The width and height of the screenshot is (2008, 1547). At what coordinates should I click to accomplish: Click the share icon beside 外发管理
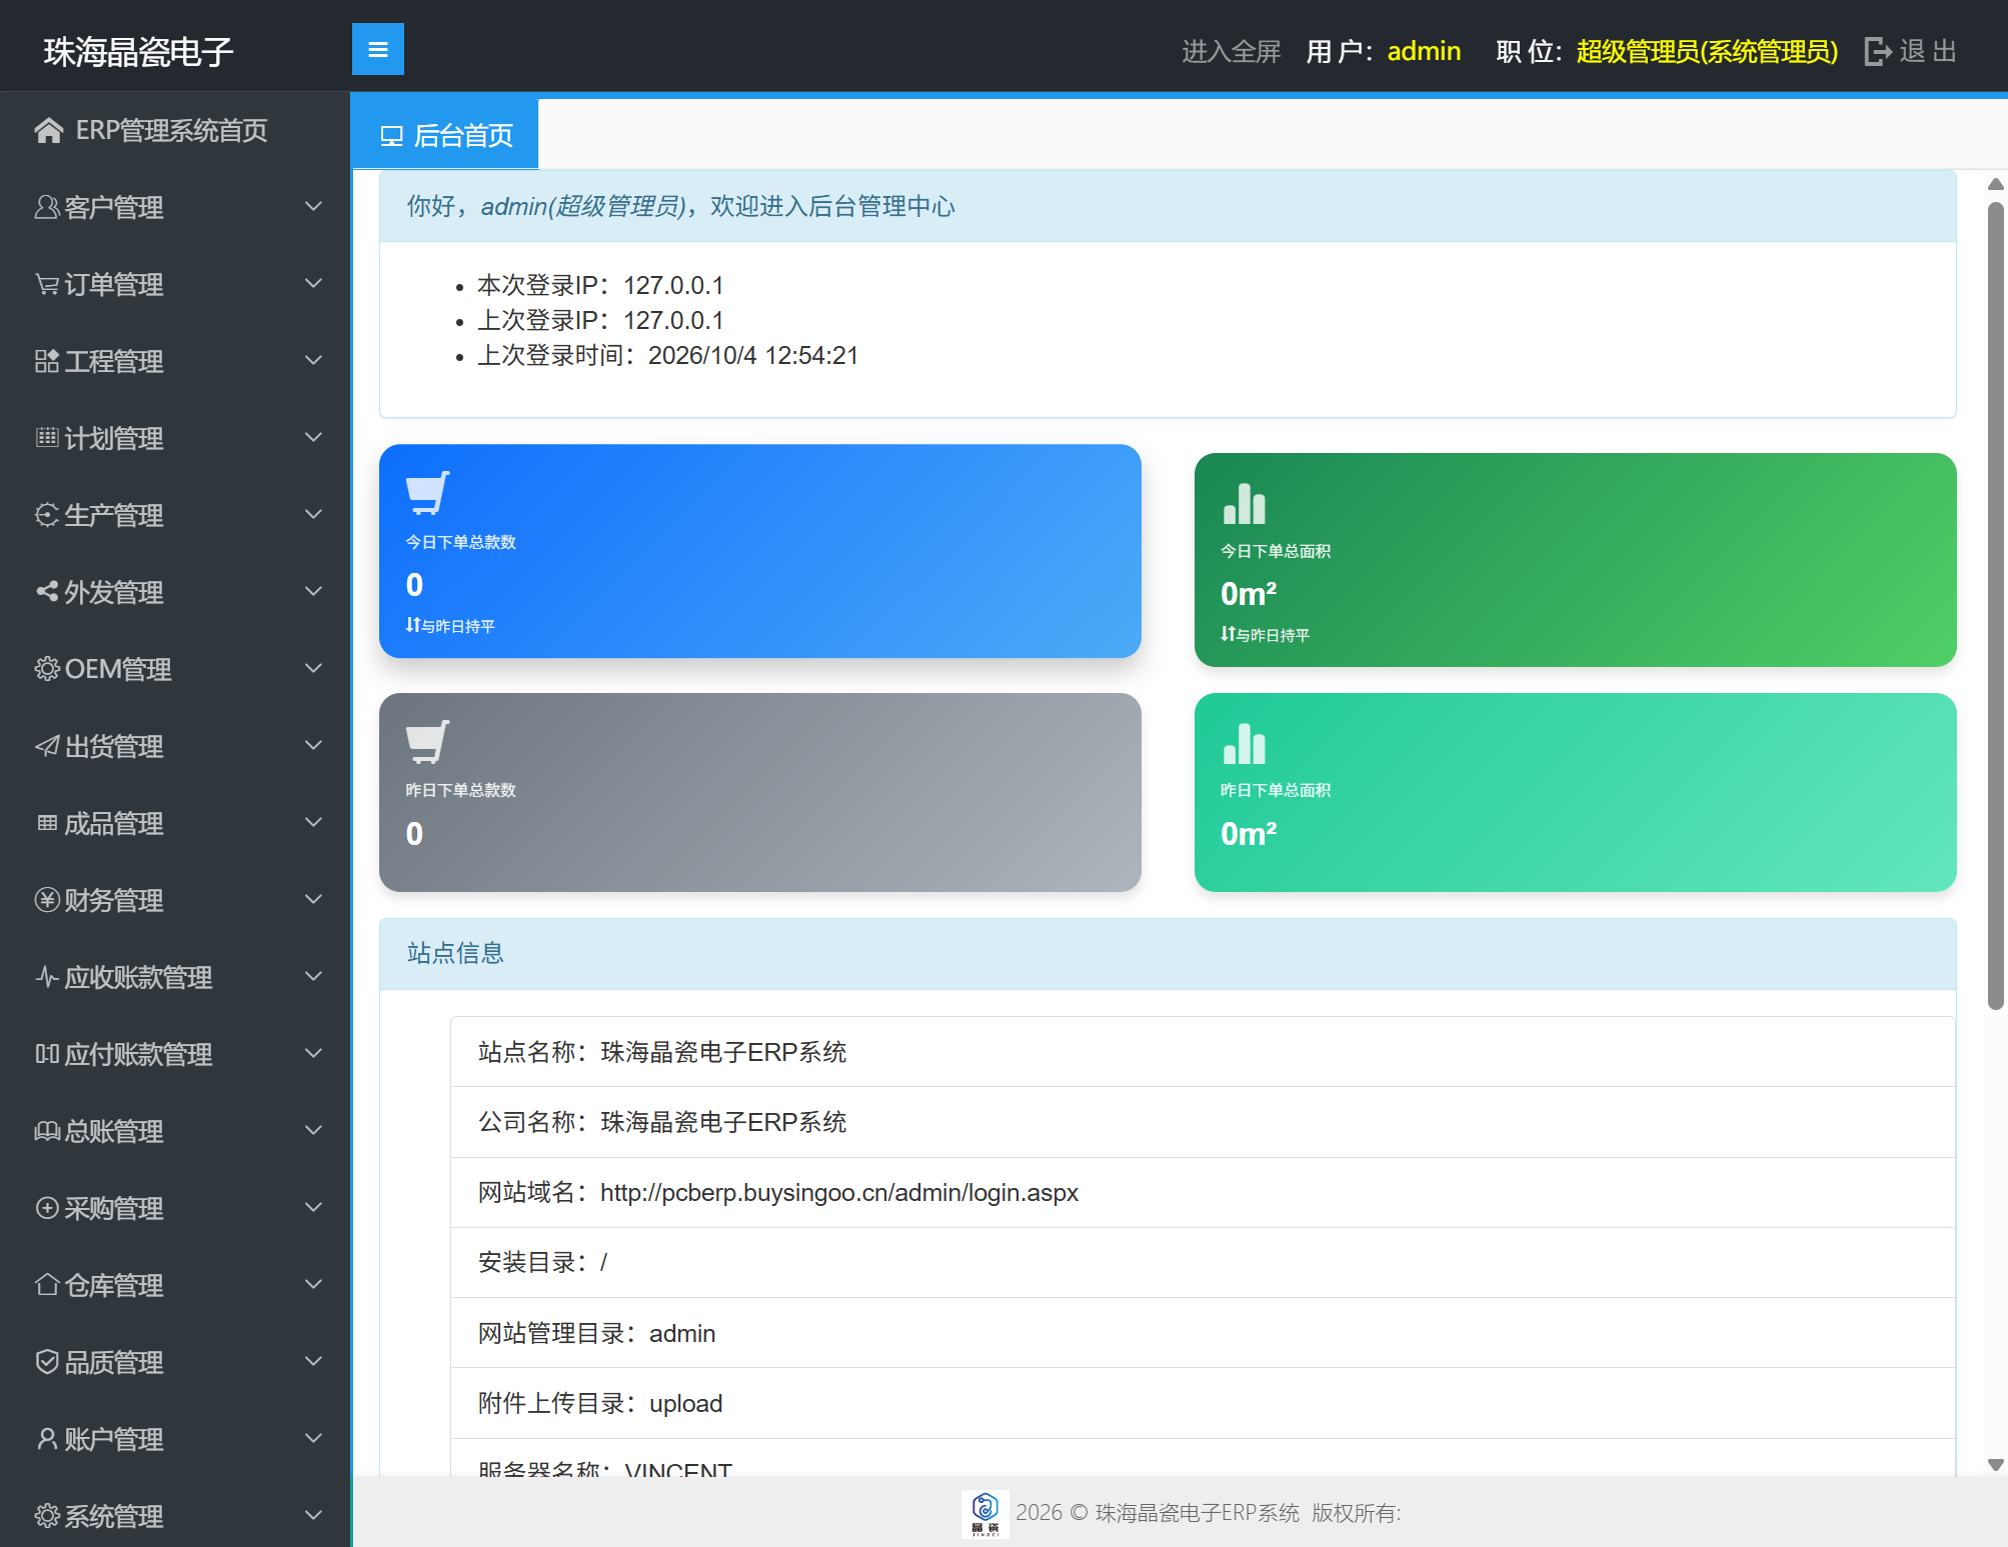(47, 592)
